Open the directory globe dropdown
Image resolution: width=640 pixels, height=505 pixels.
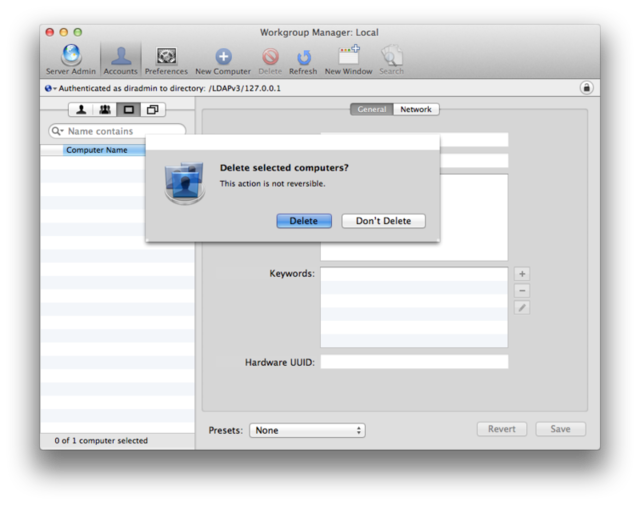(x=51, y=88)
